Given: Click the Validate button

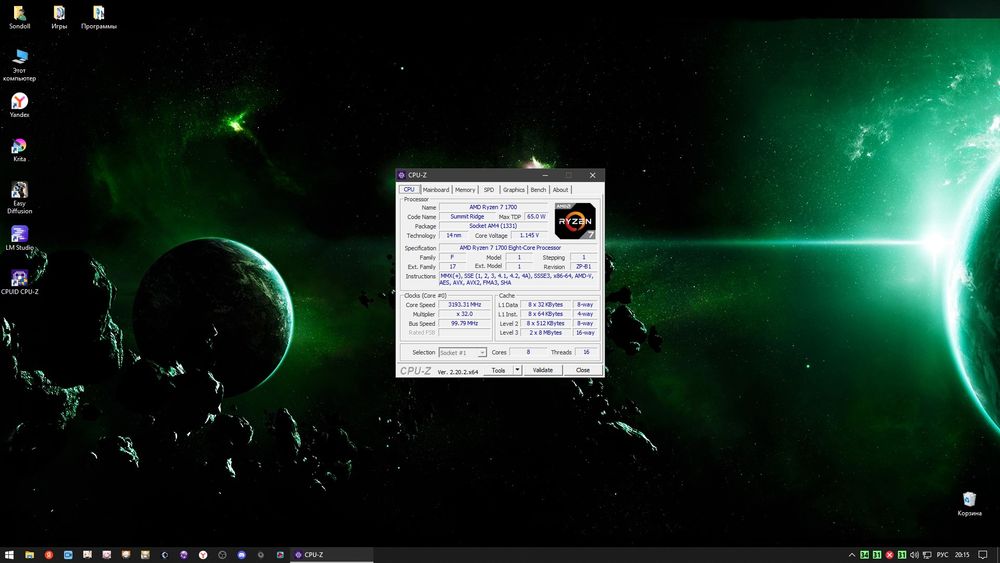Looking at the screenshot, I should point(543,370).
